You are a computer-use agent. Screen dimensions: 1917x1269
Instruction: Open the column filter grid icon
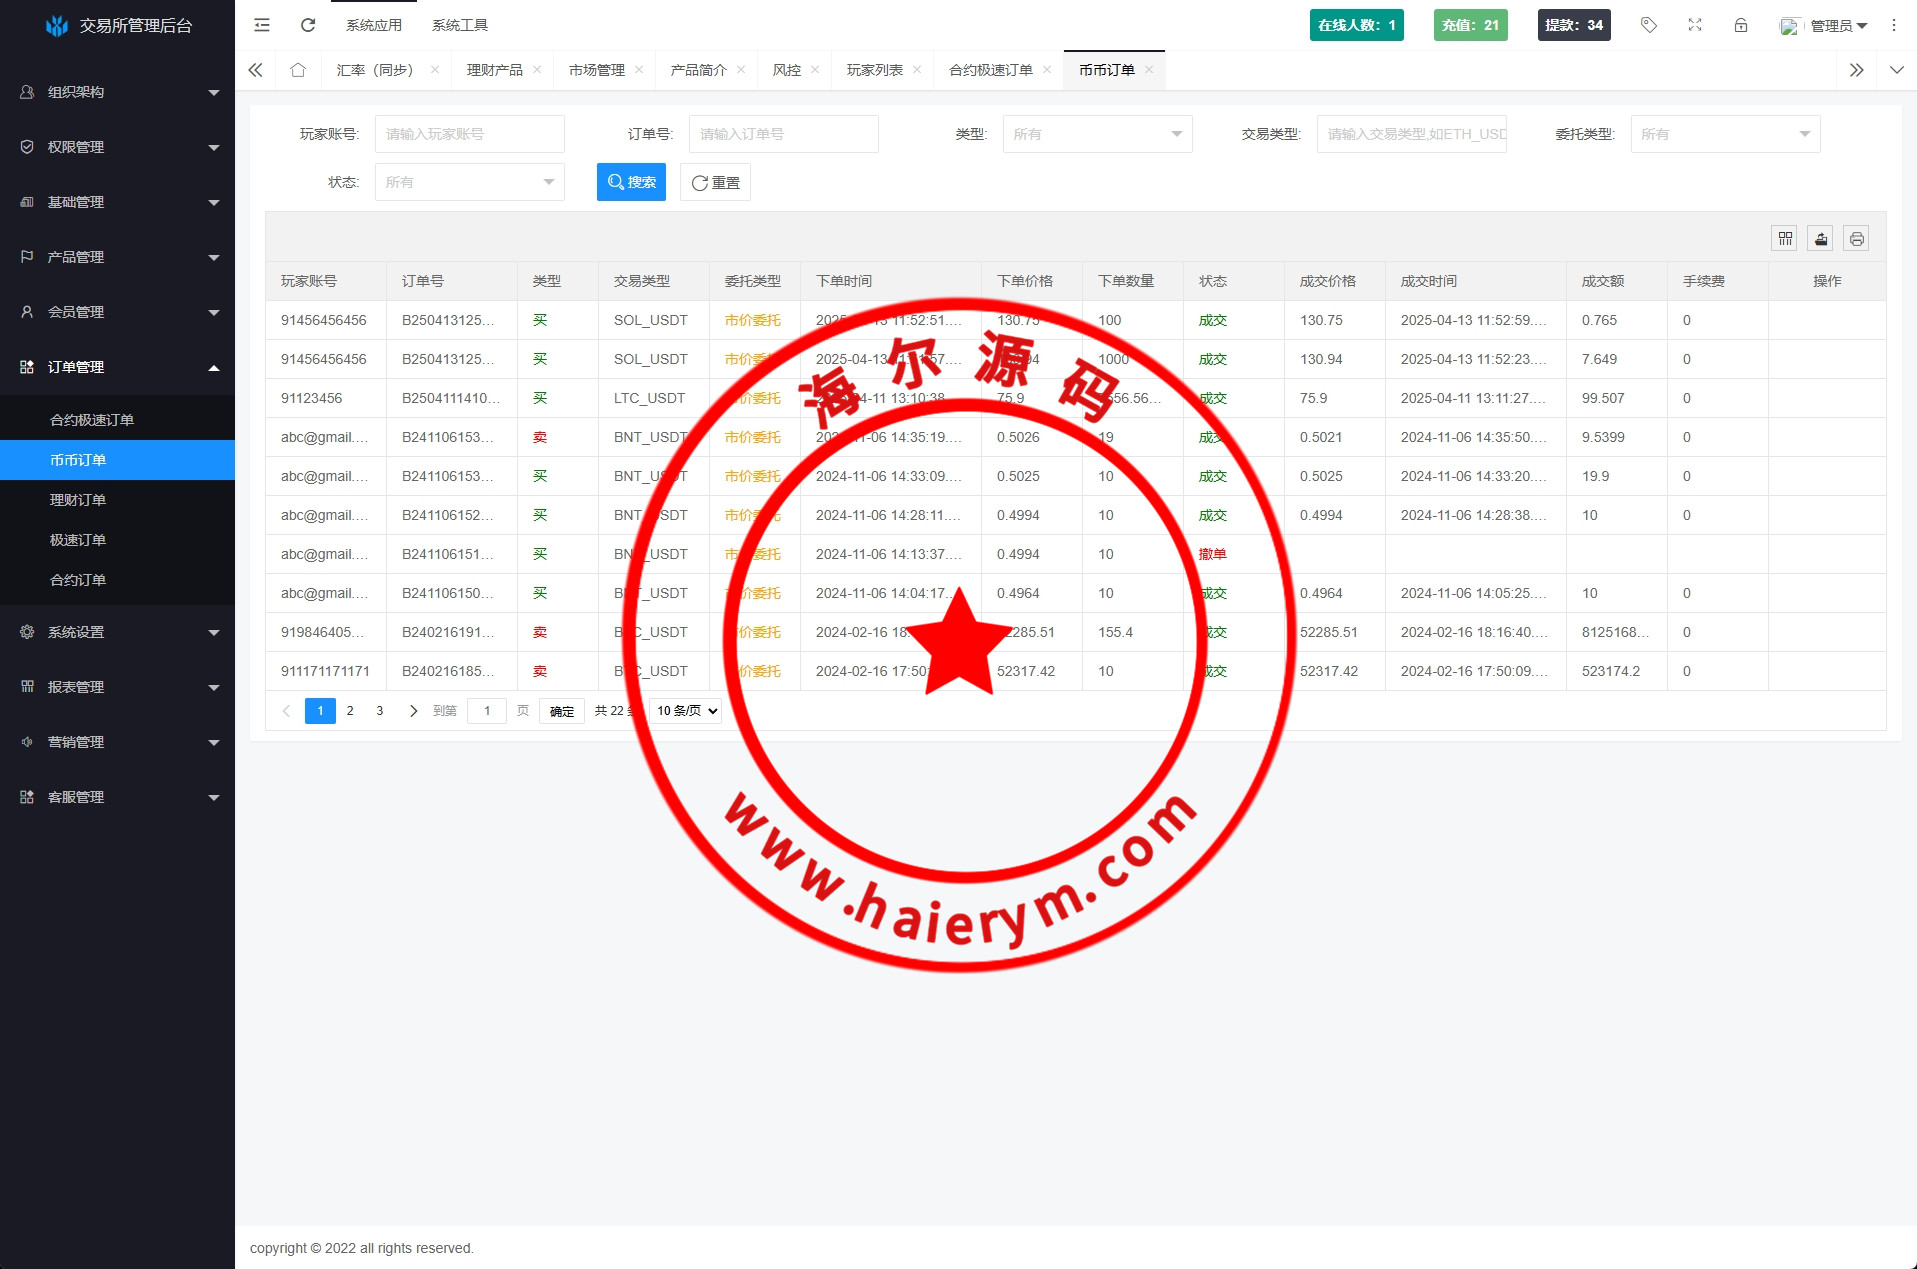(1785, 238)
